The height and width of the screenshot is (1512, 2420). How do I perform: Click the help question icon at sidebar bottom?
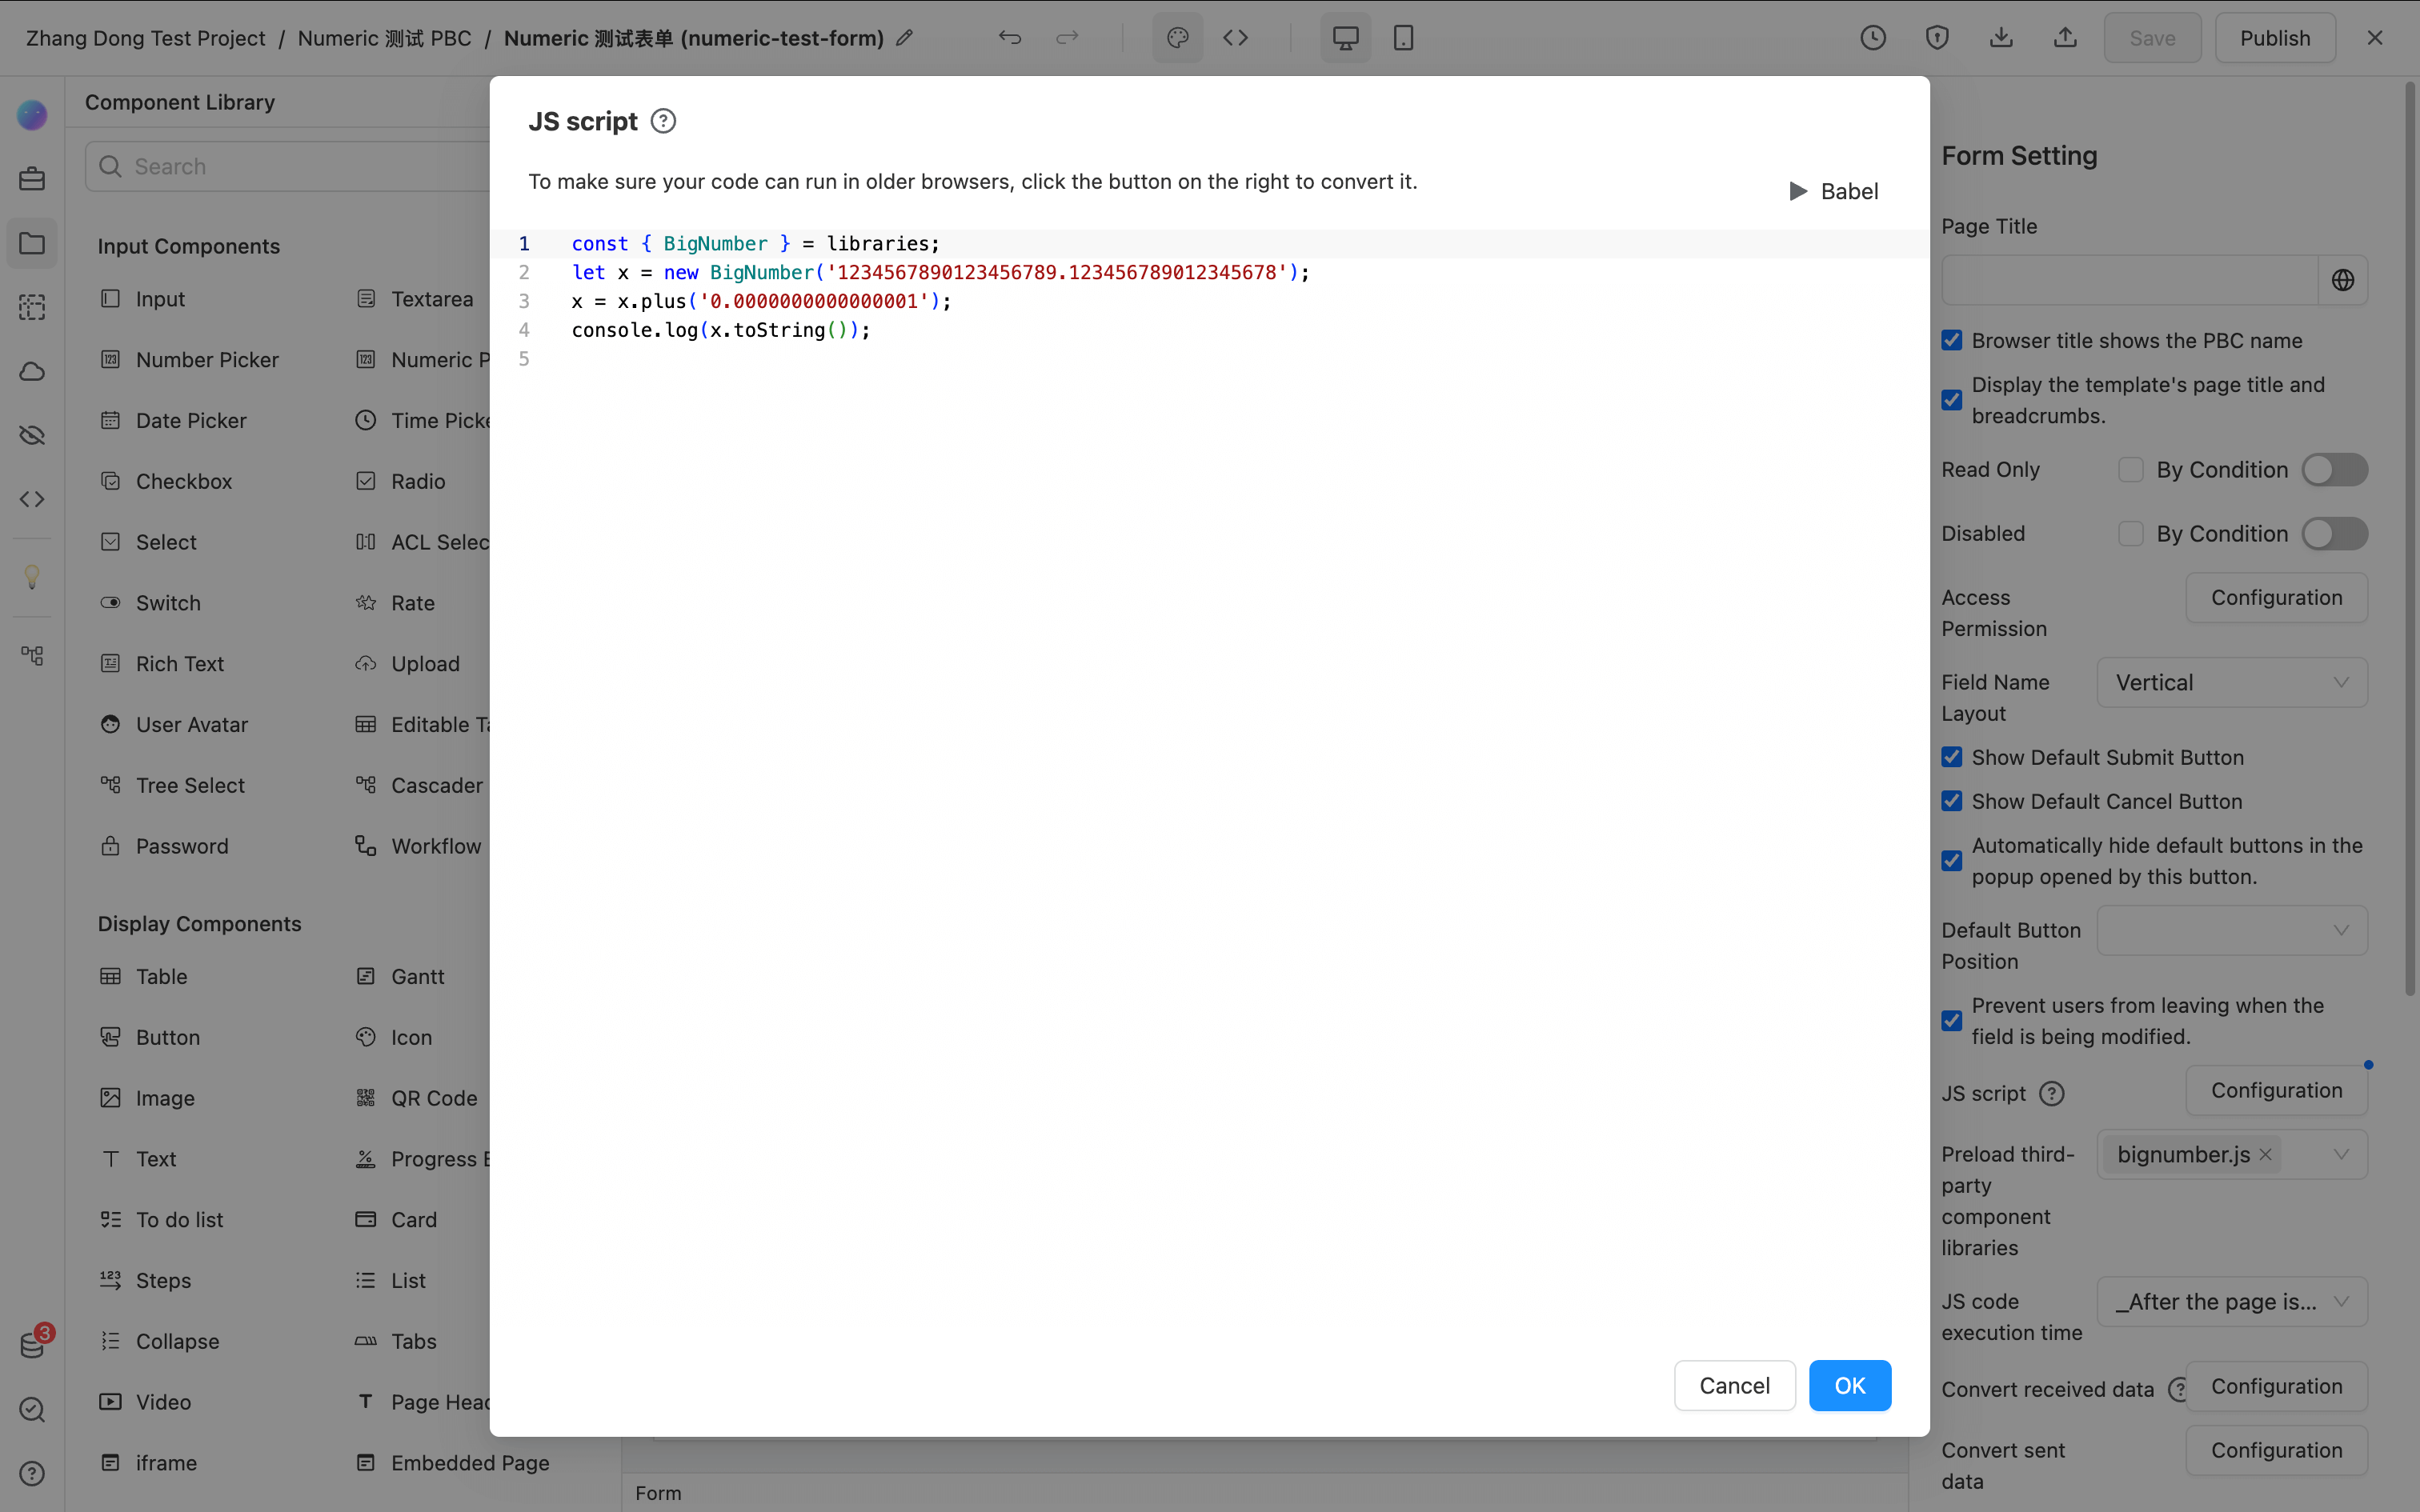point(32,1473)
